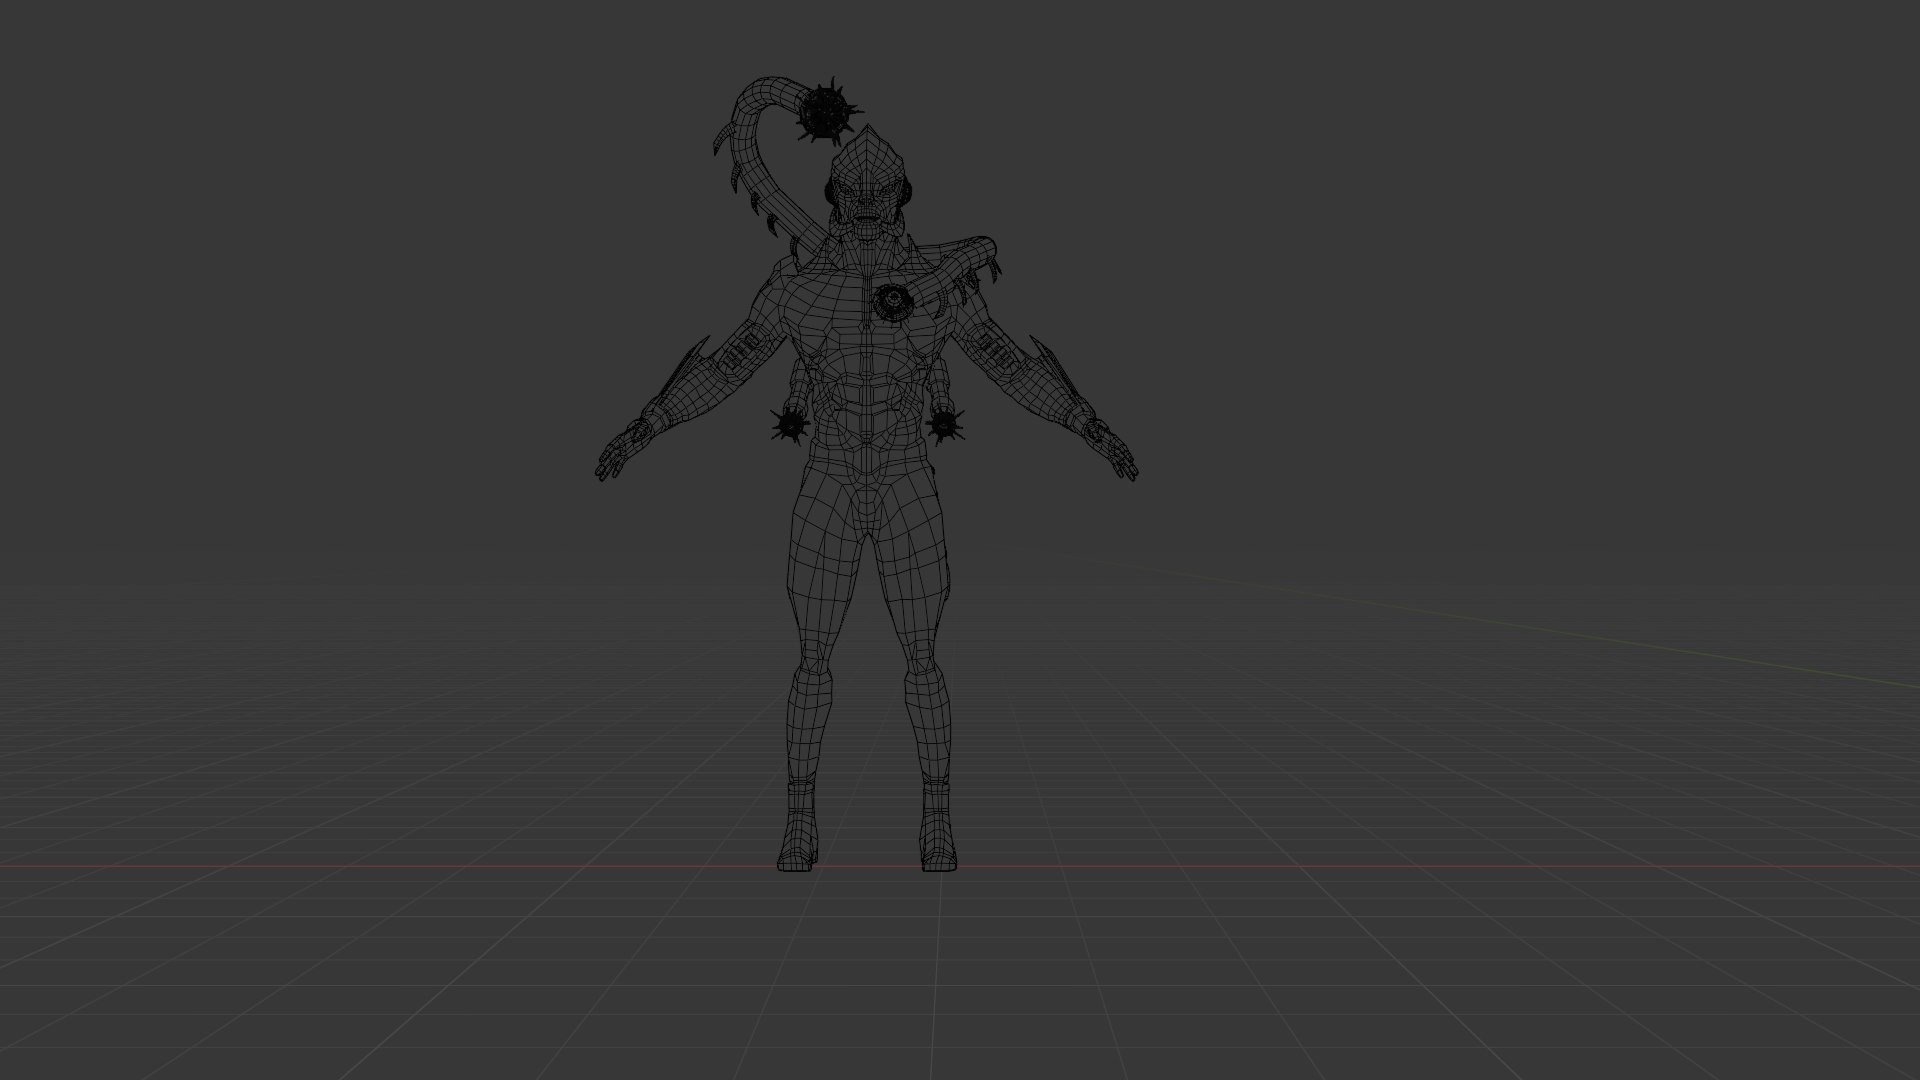Viewport: 1920px width, 1080px height.
Task: Select the character's hand on the screen right
Action: [x=1111, y=451]
